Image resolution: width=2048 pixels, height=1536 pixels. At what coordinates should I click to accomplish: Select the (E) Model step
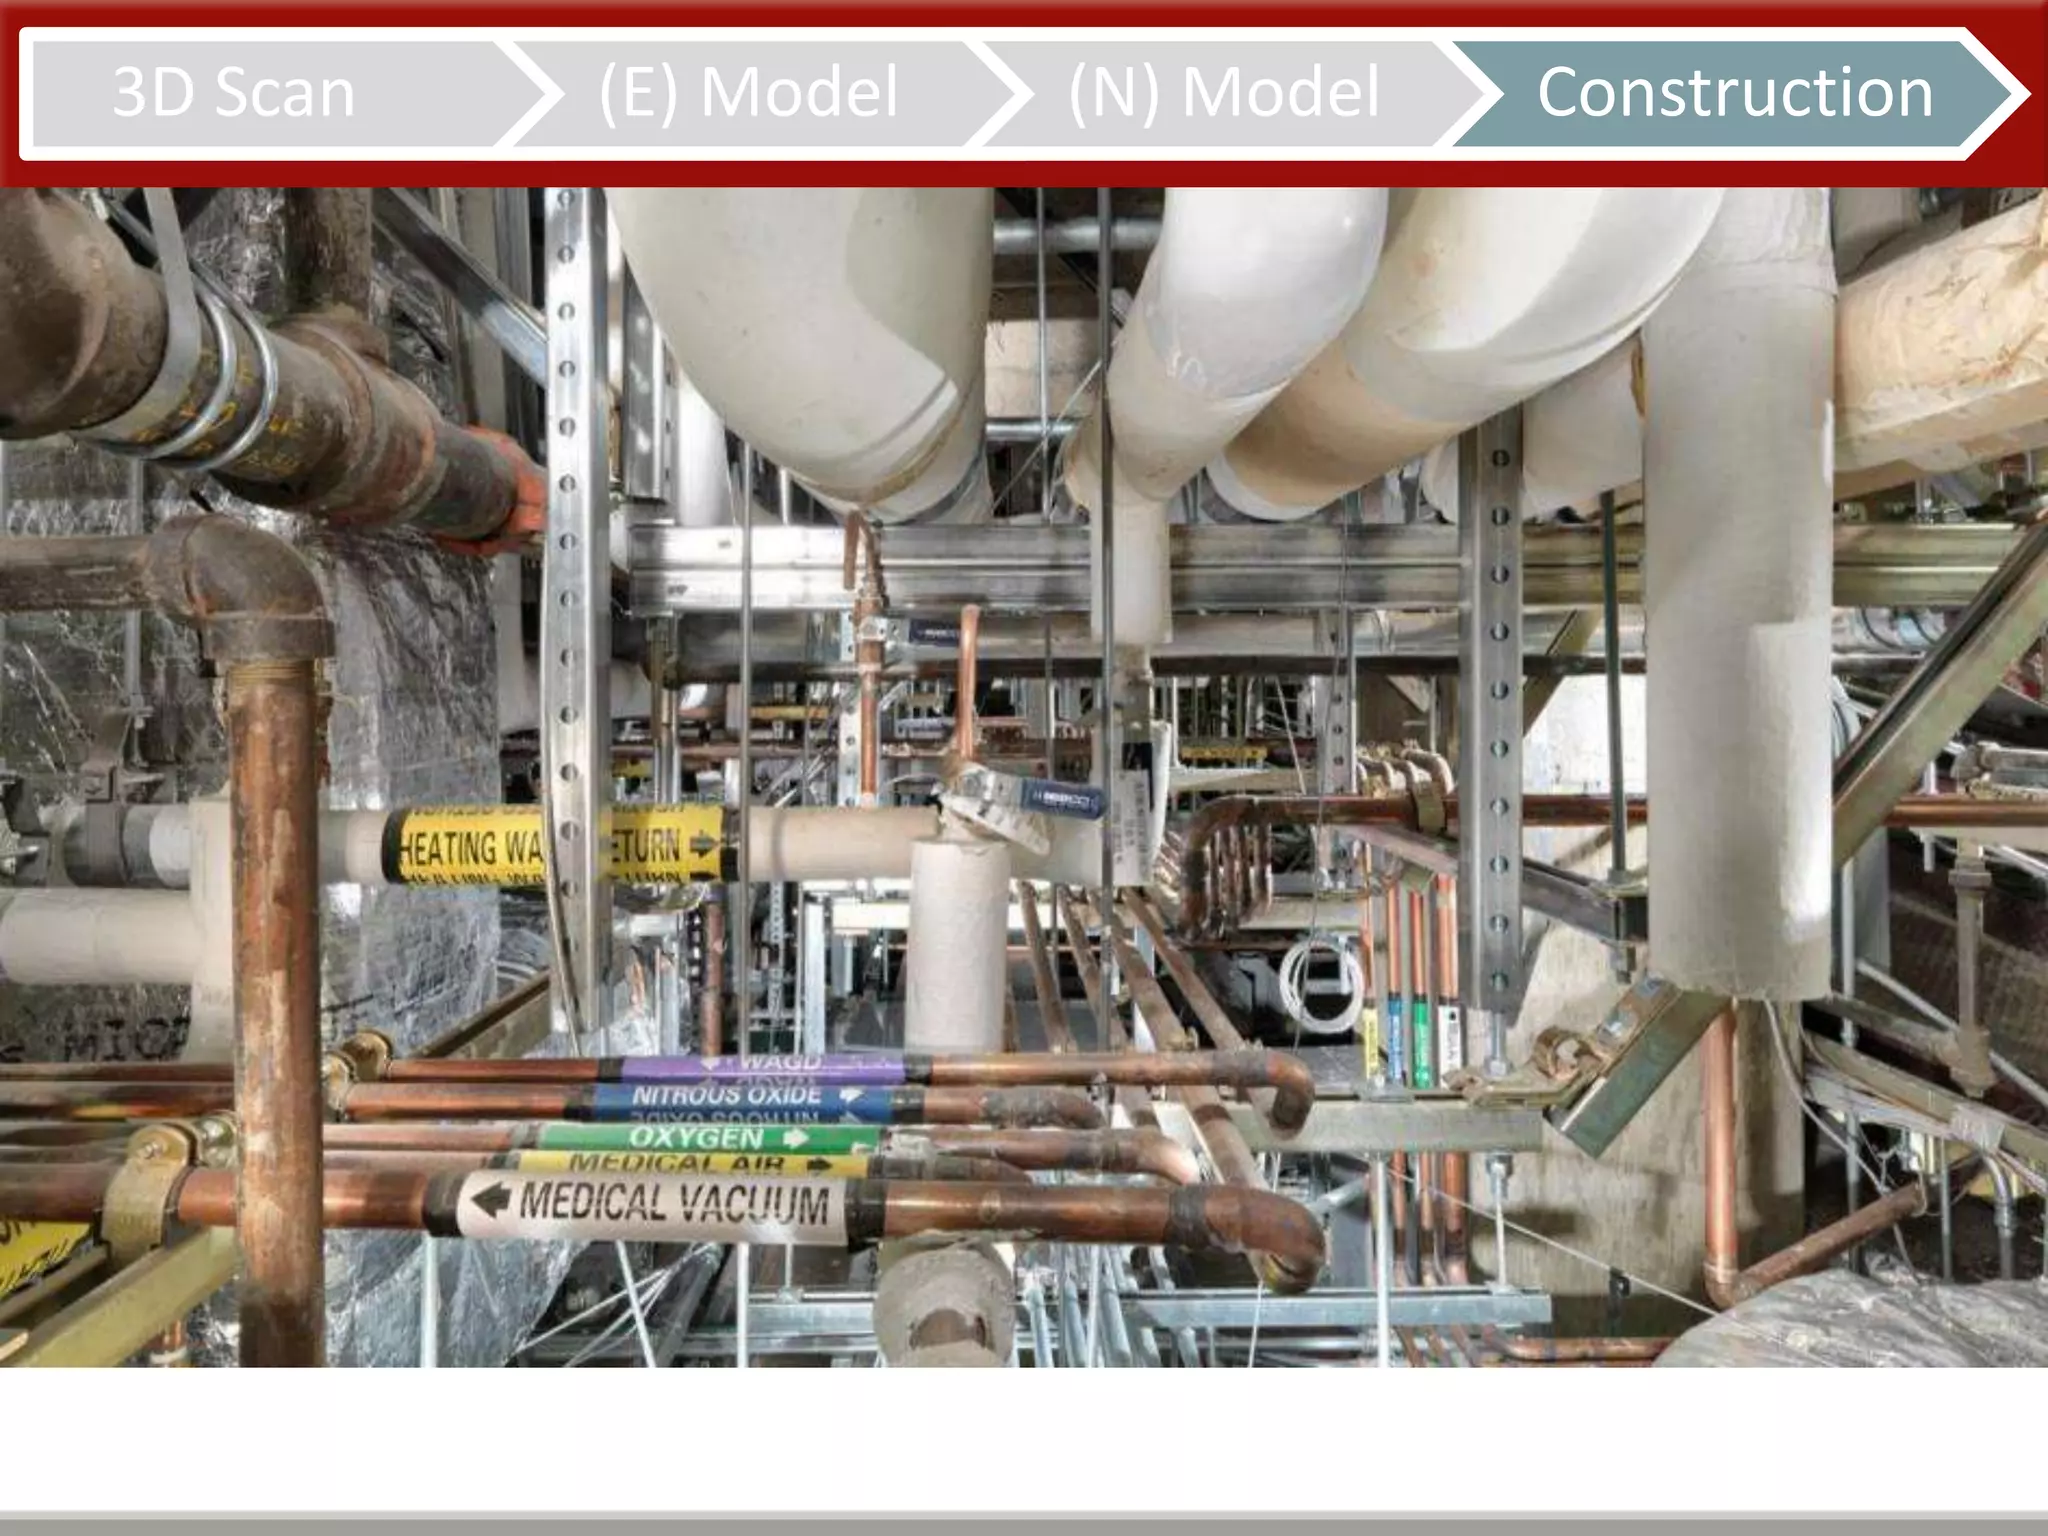[x=748, y=93]
